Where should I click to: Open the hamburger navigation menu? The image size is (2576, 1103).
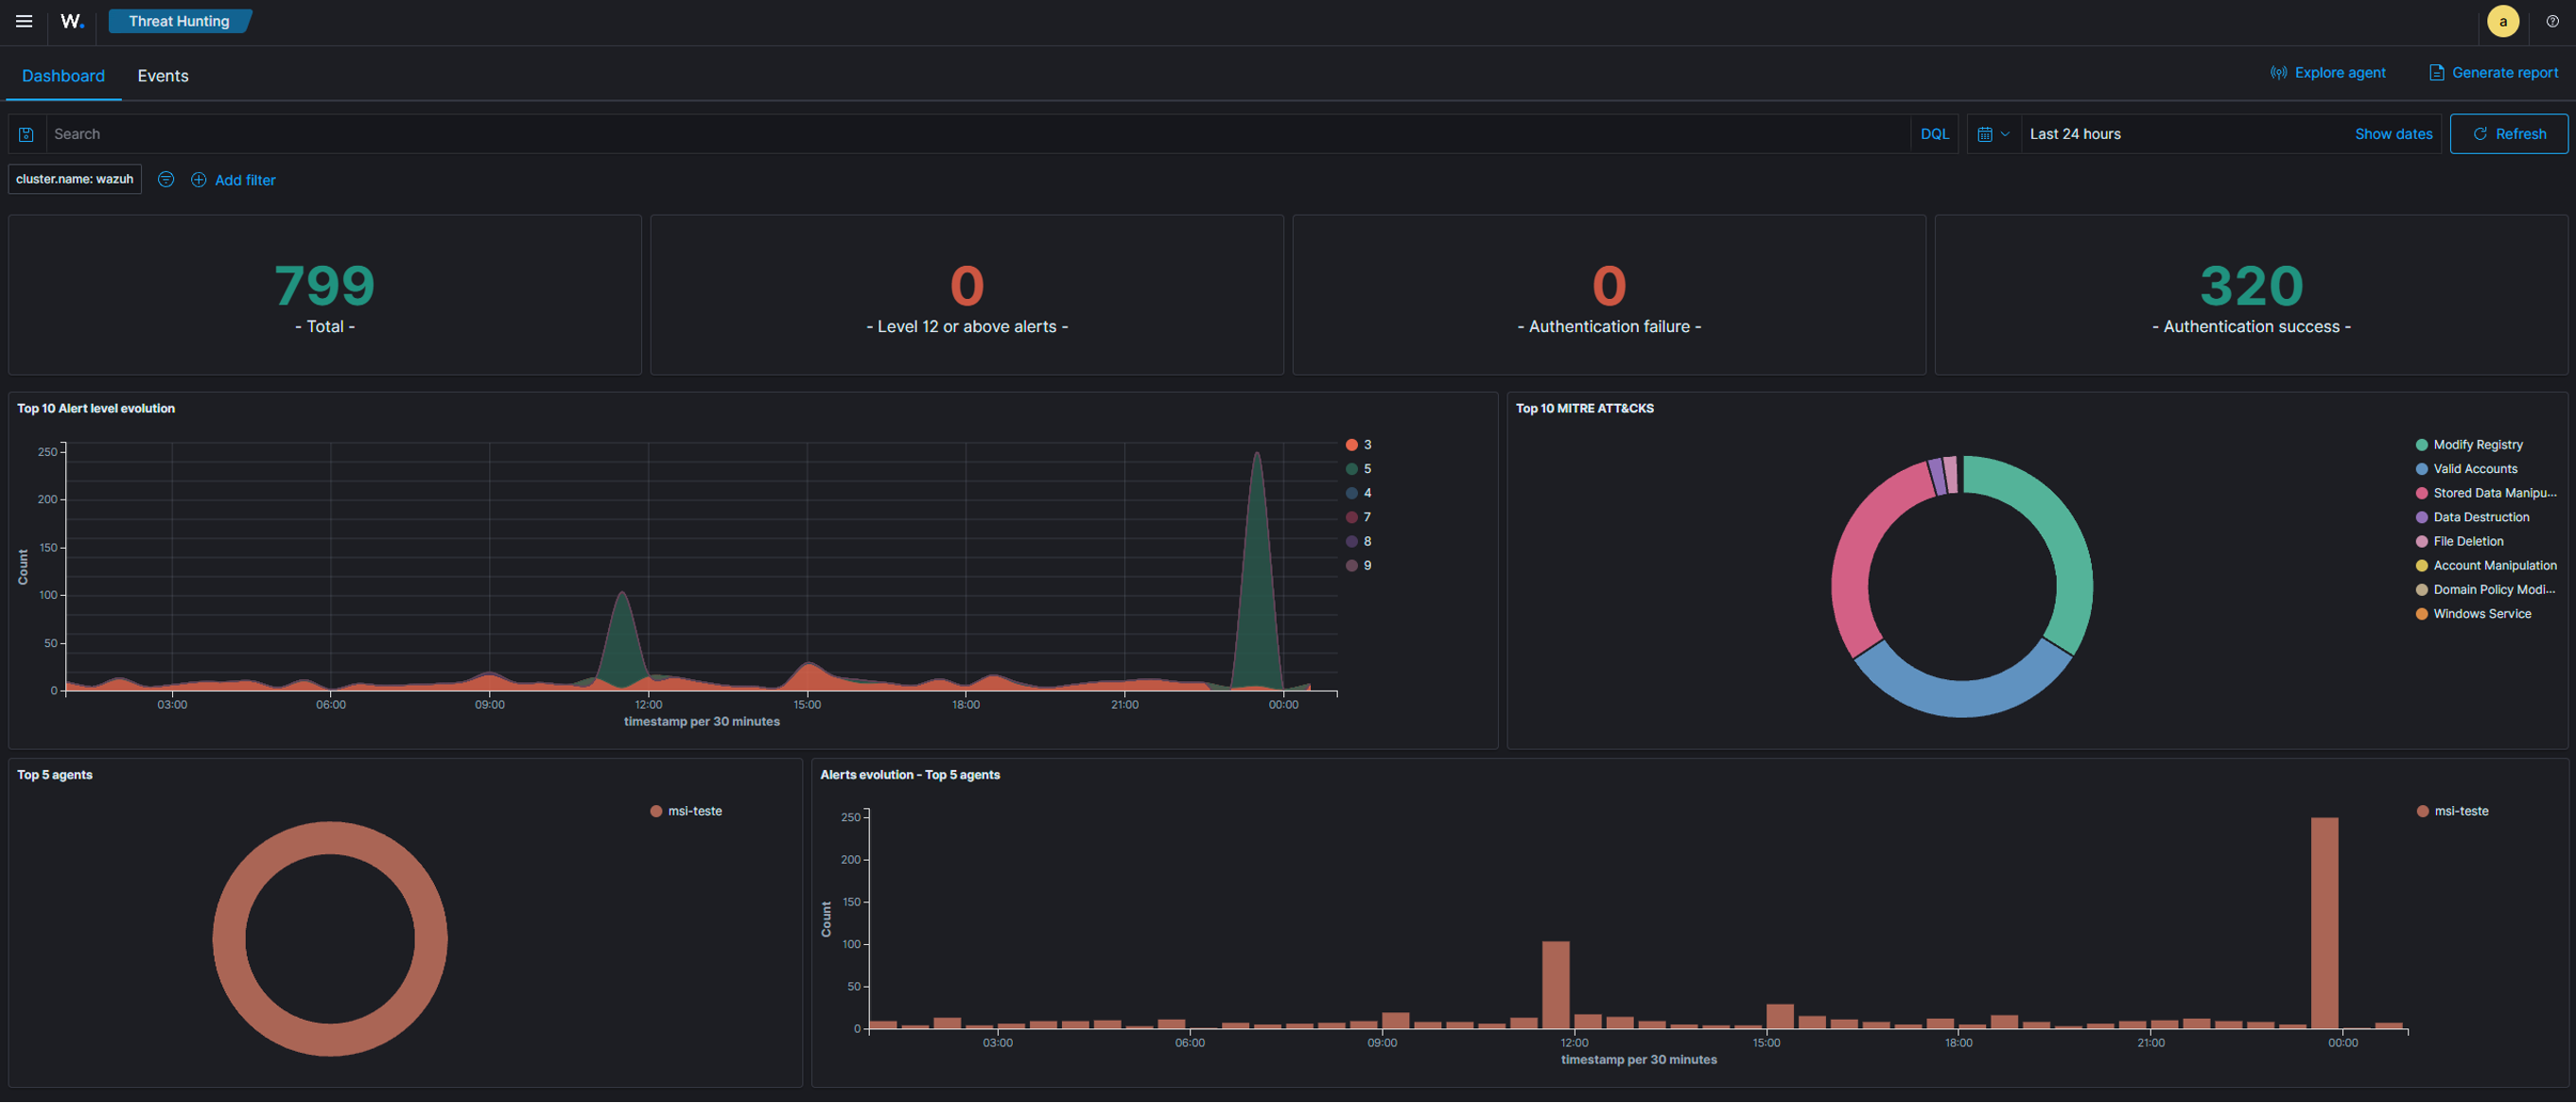pos(24,21)
